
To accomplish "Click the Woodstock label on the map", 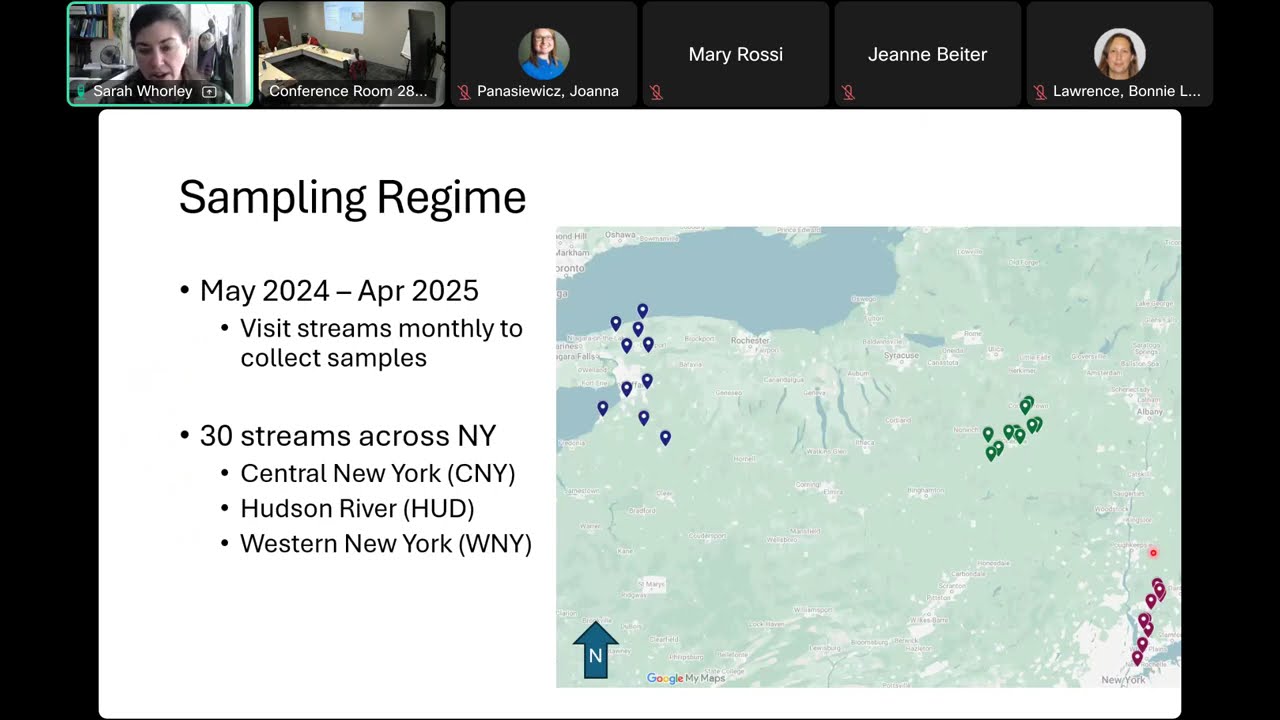I will click(x=1113, y=509).
